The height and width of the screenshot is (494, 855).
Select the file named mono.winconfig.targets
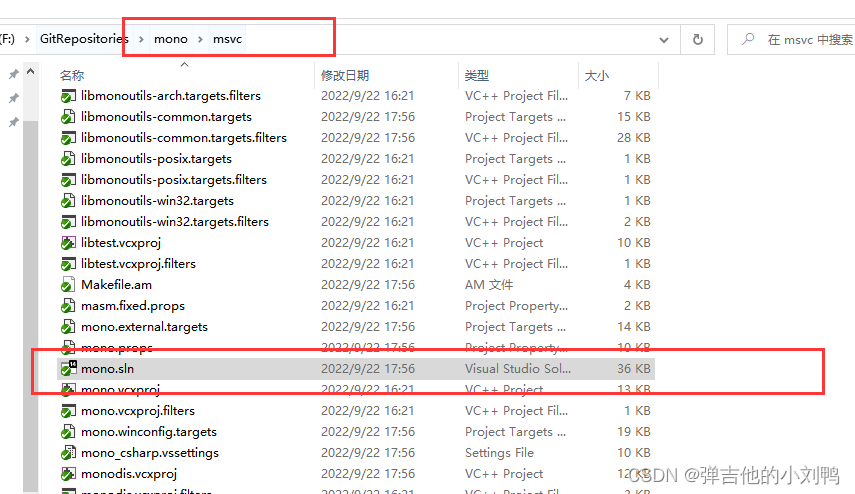[x=149, y=432]
